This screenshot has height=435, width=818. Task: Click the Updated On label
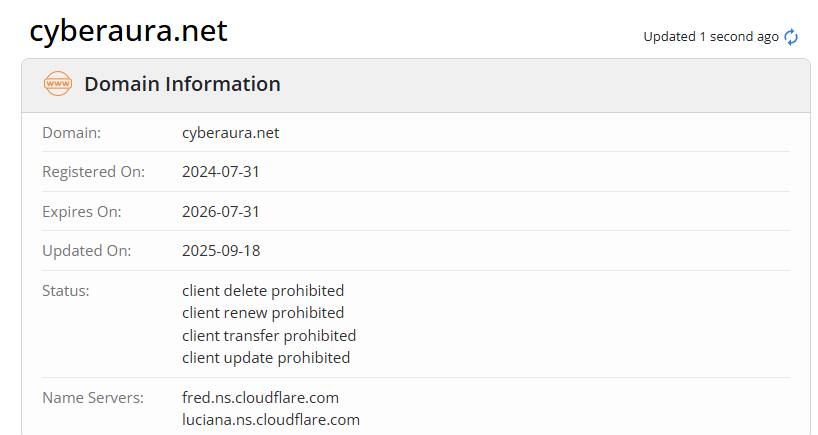(x=86, y=251)
